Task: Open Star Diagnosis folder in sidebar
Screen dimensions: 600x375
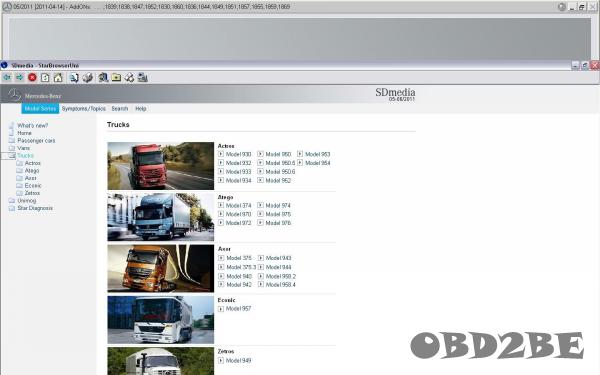Action: 35,208
